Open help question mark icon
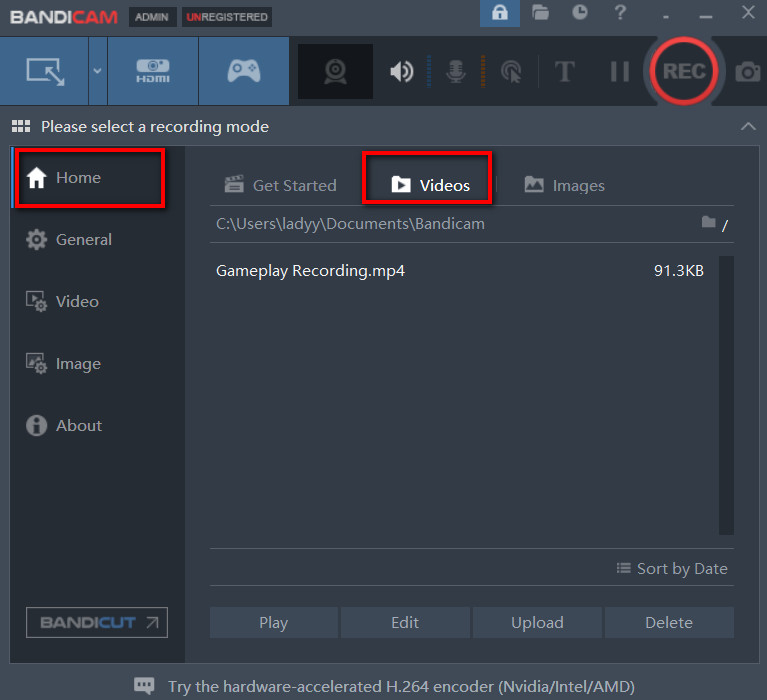 click(x=620, y=12)
